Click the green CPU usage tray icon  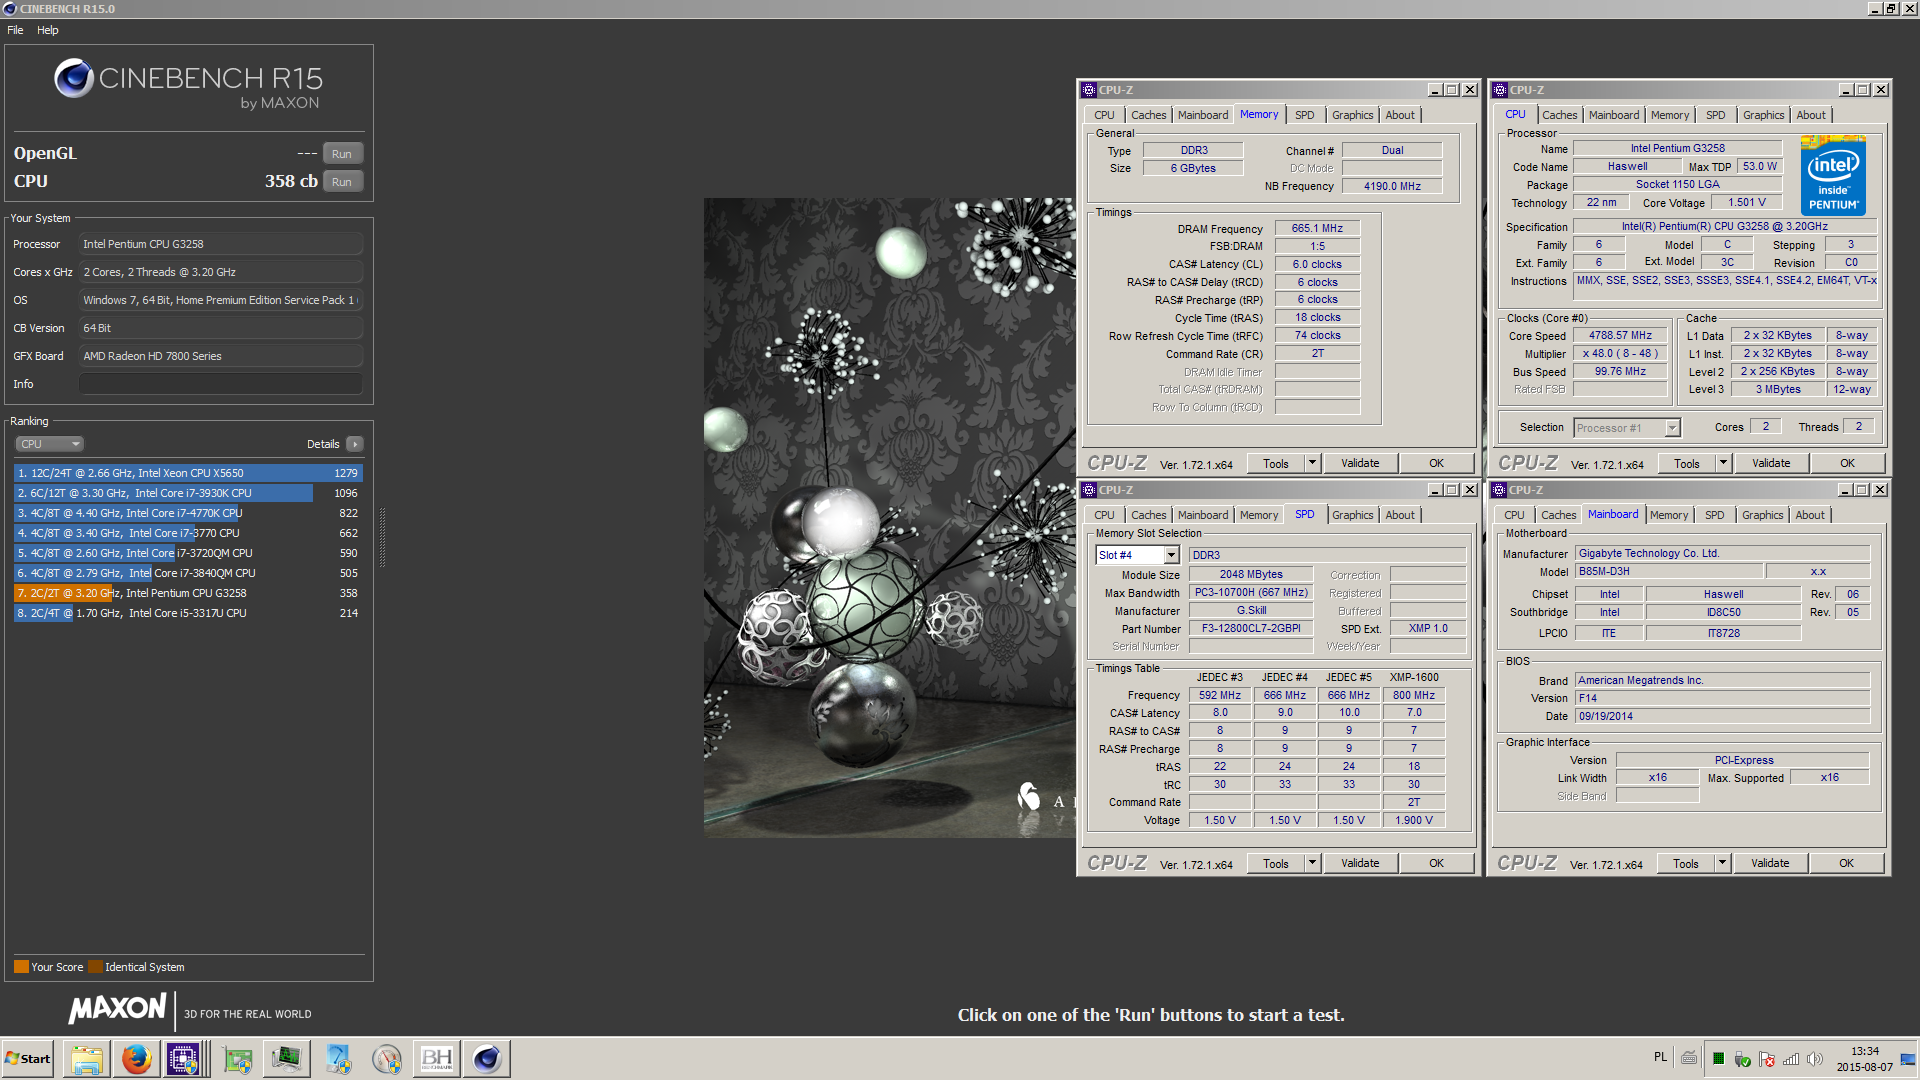[x=1718, y=1059]
